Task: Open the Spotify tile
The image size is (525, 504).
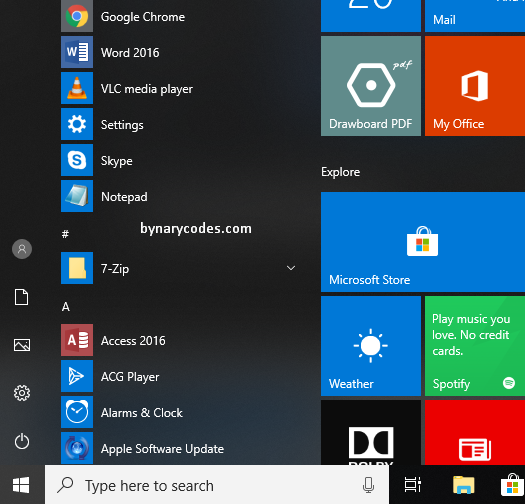Action: tap(475, 346)
